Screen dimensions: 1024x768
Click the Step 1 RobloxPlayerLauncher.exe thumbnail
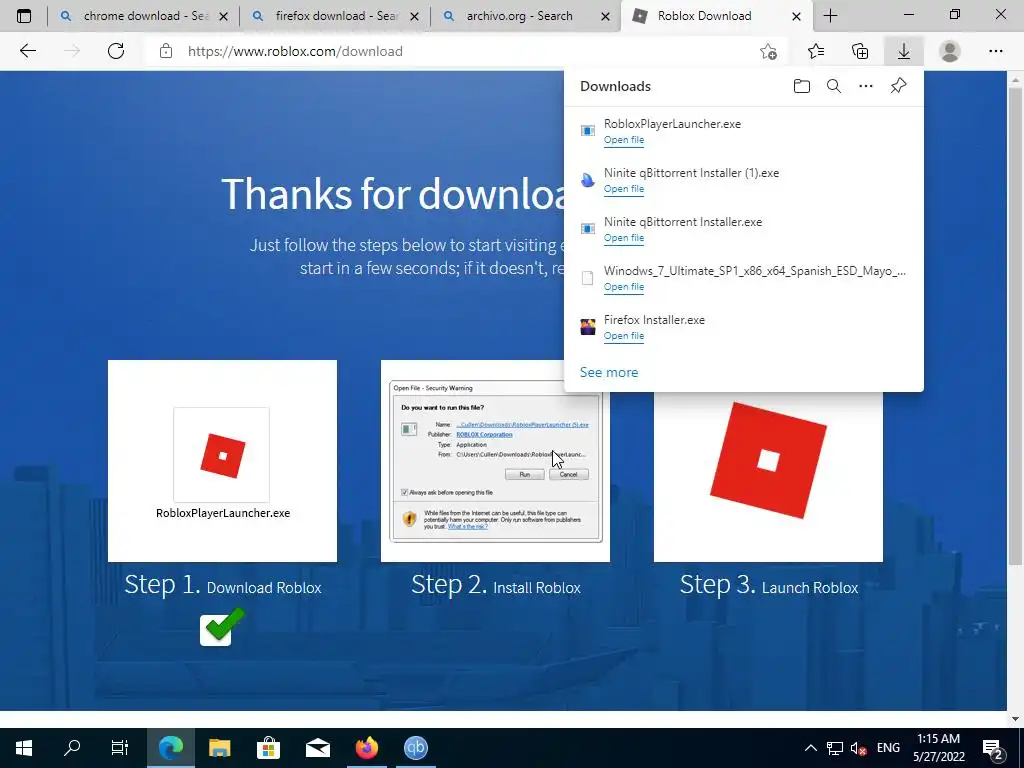point(222,460)
